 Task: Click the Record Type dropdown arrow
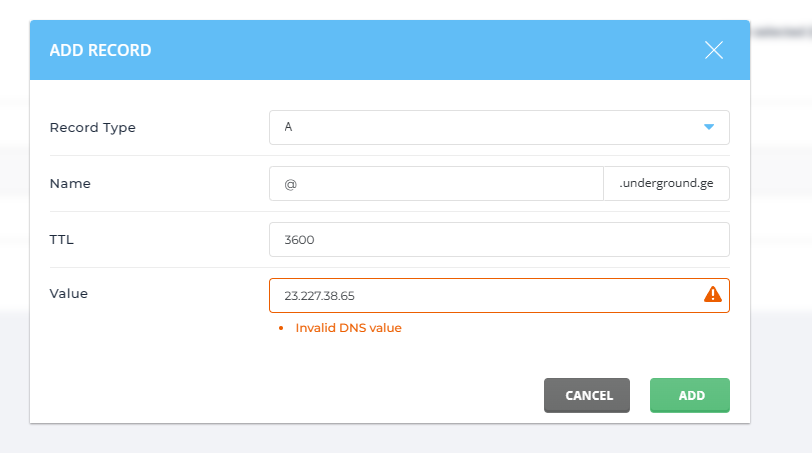[709, 127]
